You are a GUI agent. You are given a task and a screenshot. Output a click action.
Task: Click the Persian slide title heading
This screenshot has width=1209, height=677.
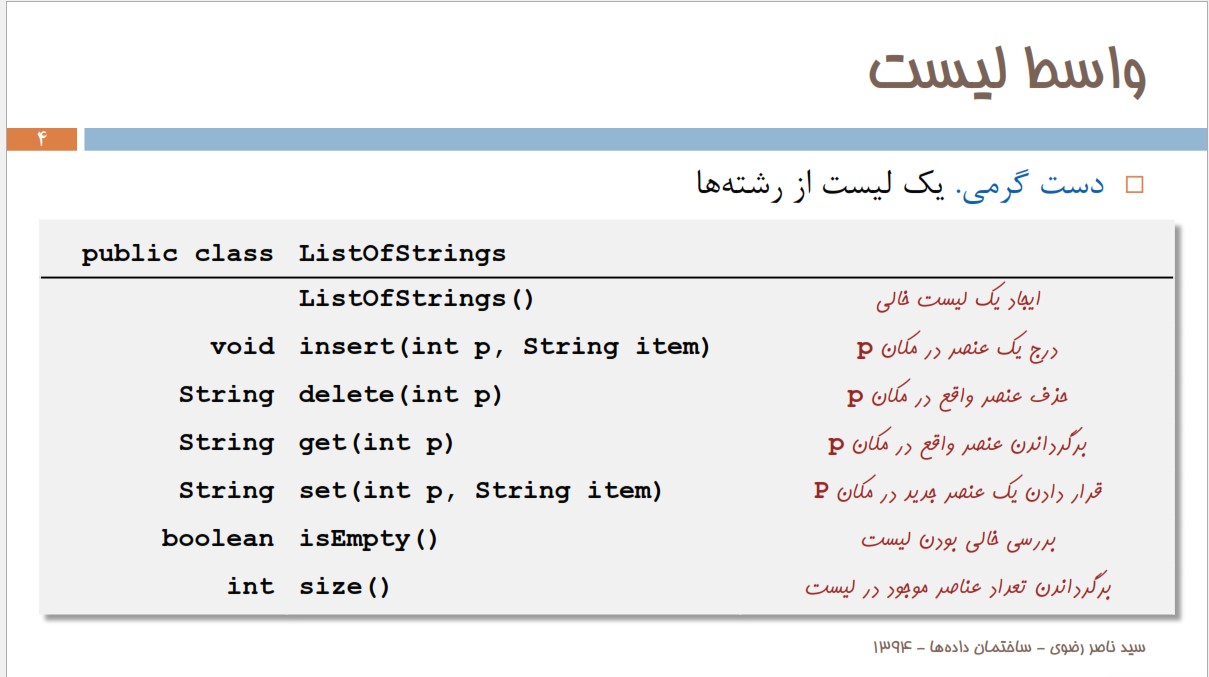1006,71
